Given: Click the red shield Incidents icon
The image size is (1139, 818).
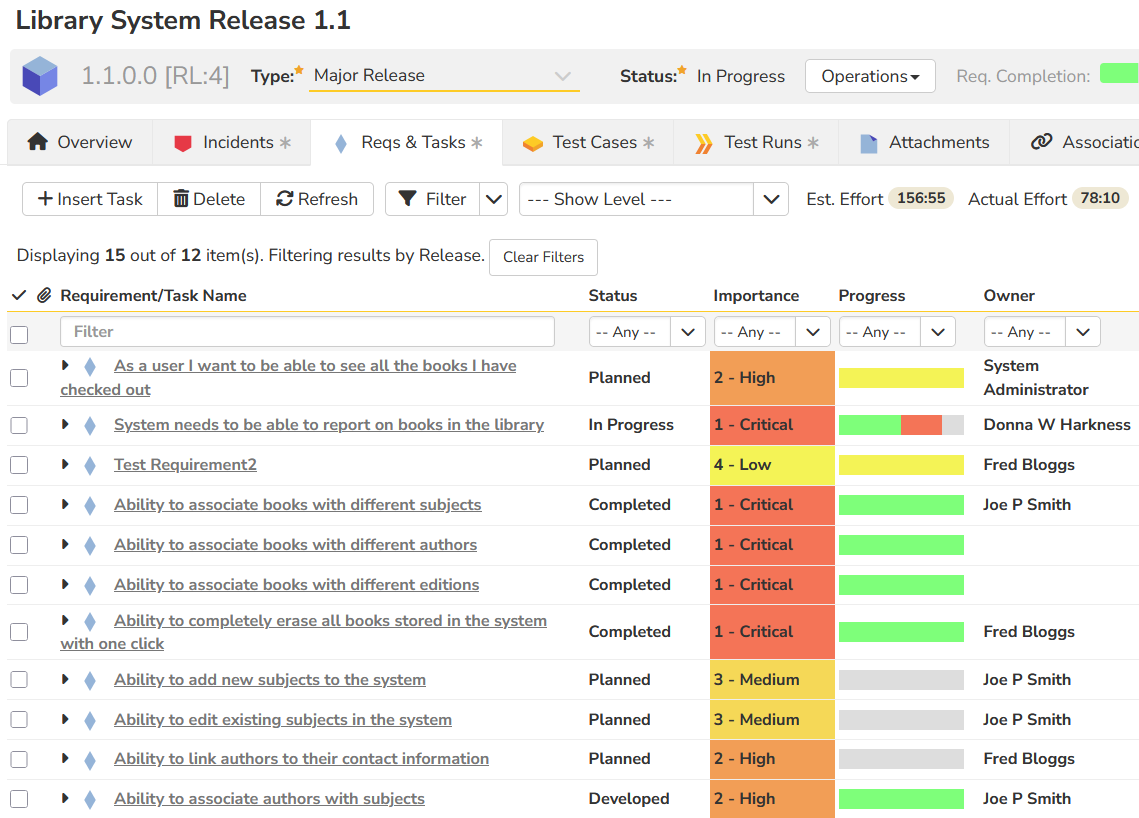Looking at the screenshot, I should point(182,143).
